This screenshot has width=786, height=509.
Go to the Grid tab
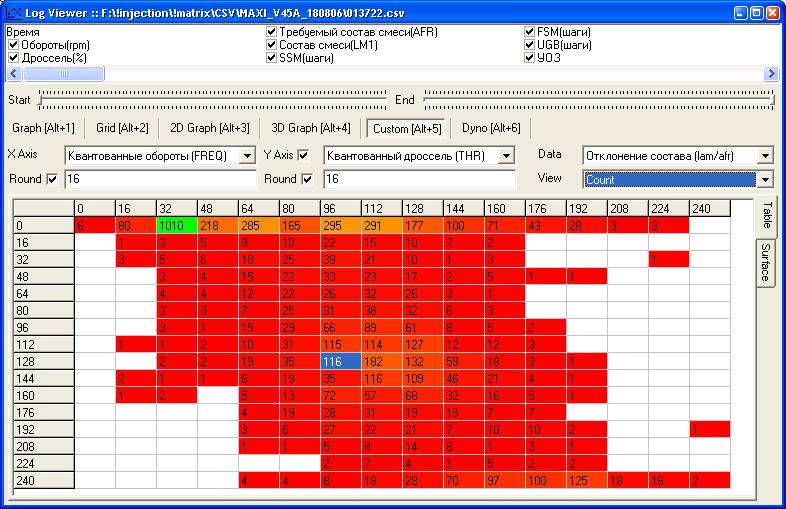point(122,128)
